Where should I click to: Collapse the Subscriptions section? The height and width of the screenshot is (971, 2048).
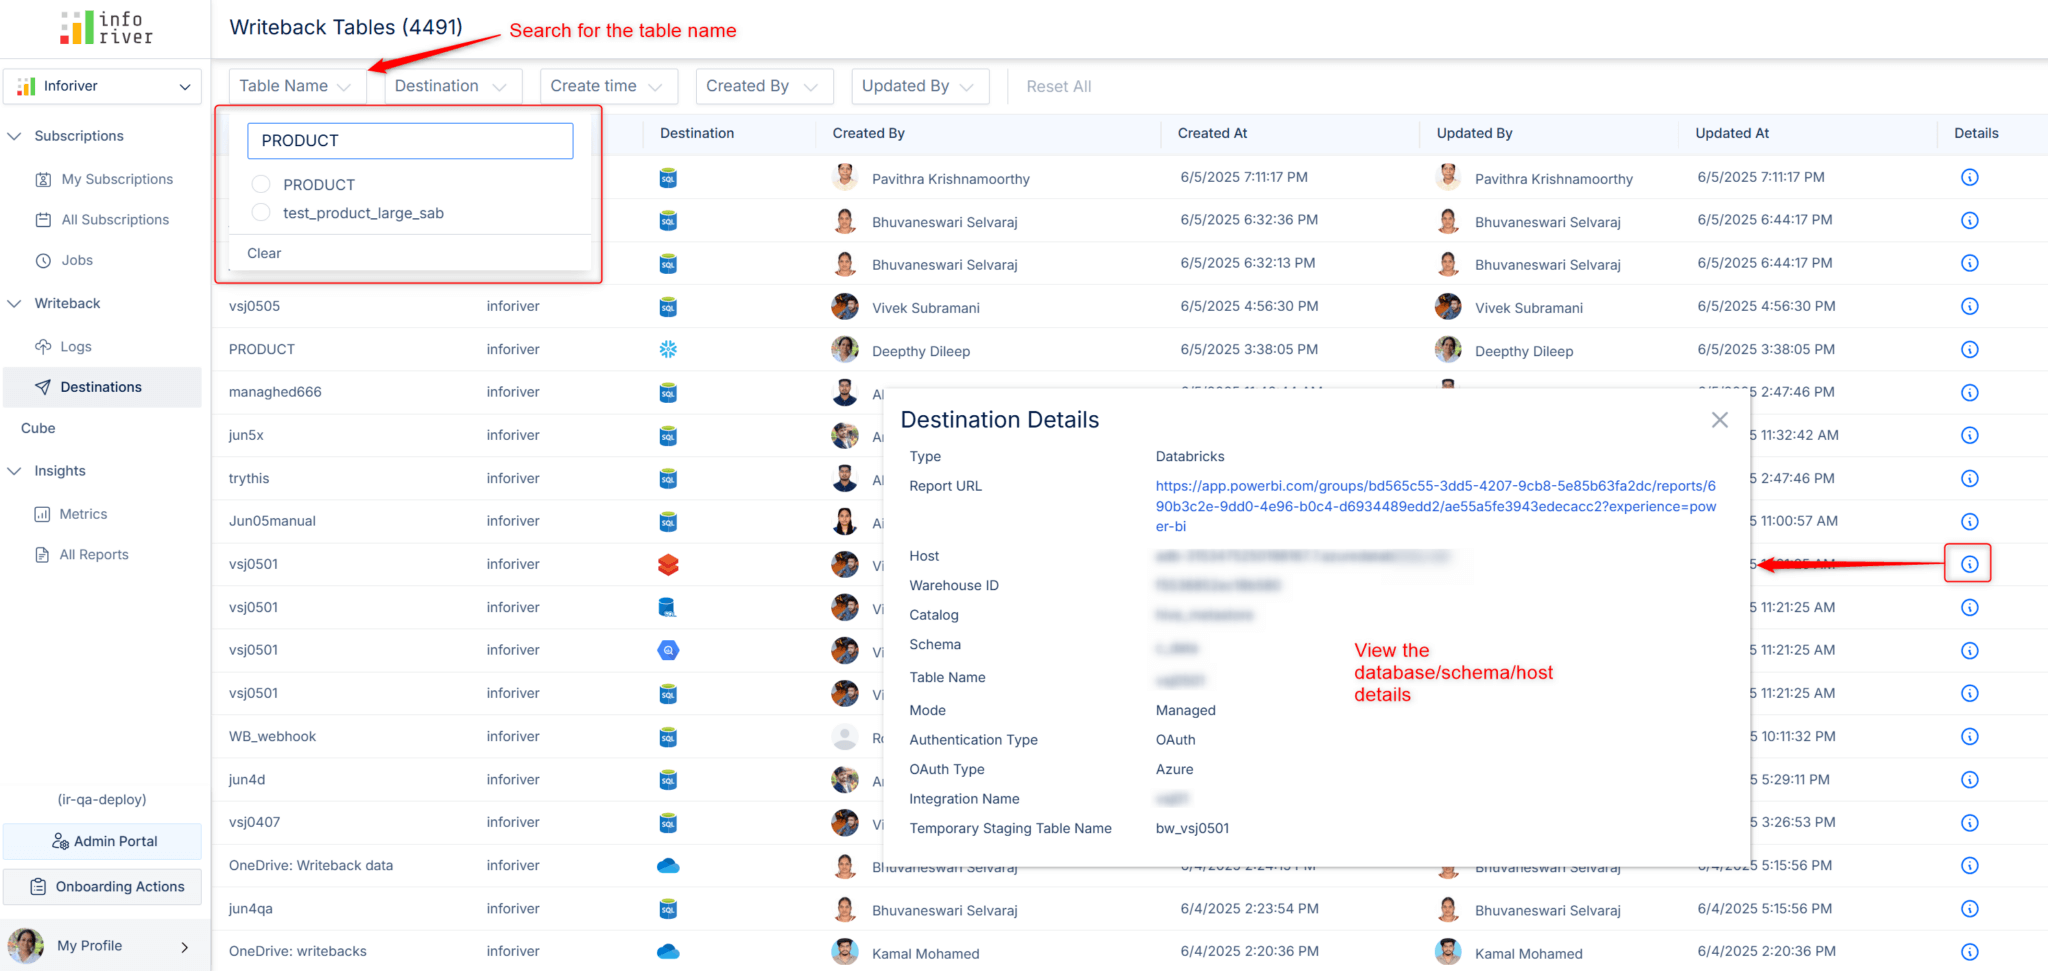pos(15,136)
